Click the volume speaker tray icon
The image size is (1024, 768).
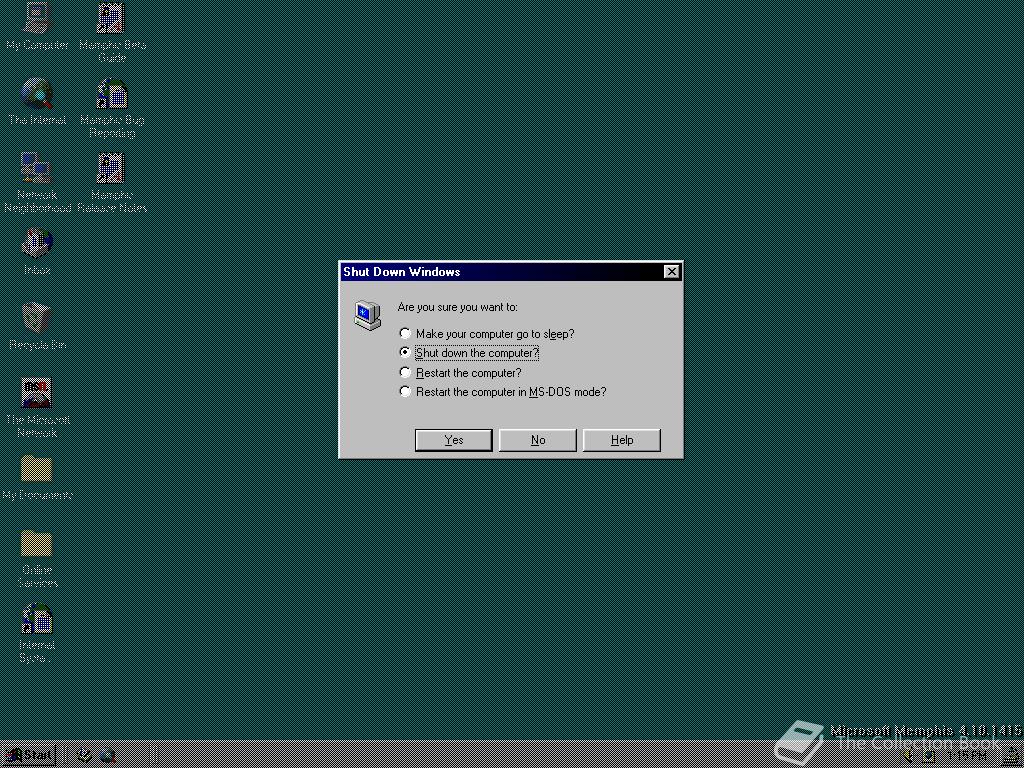click(x=906, y=756)
